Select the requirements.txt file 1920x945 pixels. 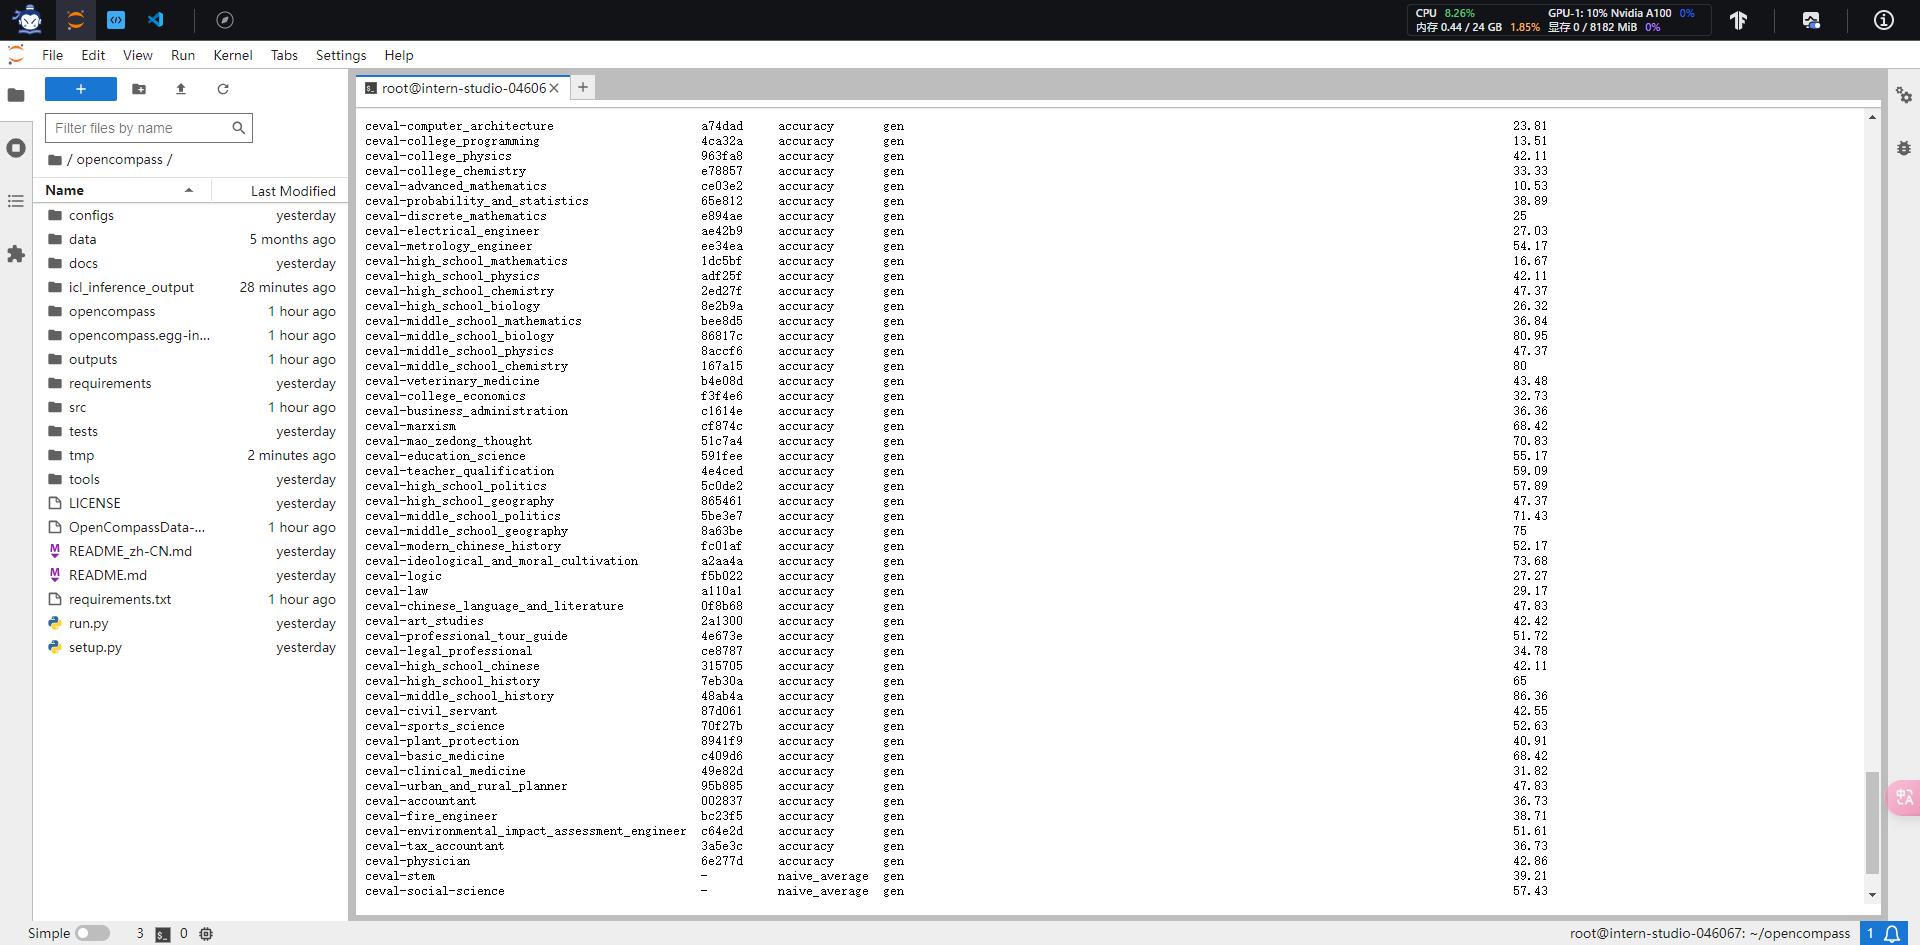click(x=192, y=599)
